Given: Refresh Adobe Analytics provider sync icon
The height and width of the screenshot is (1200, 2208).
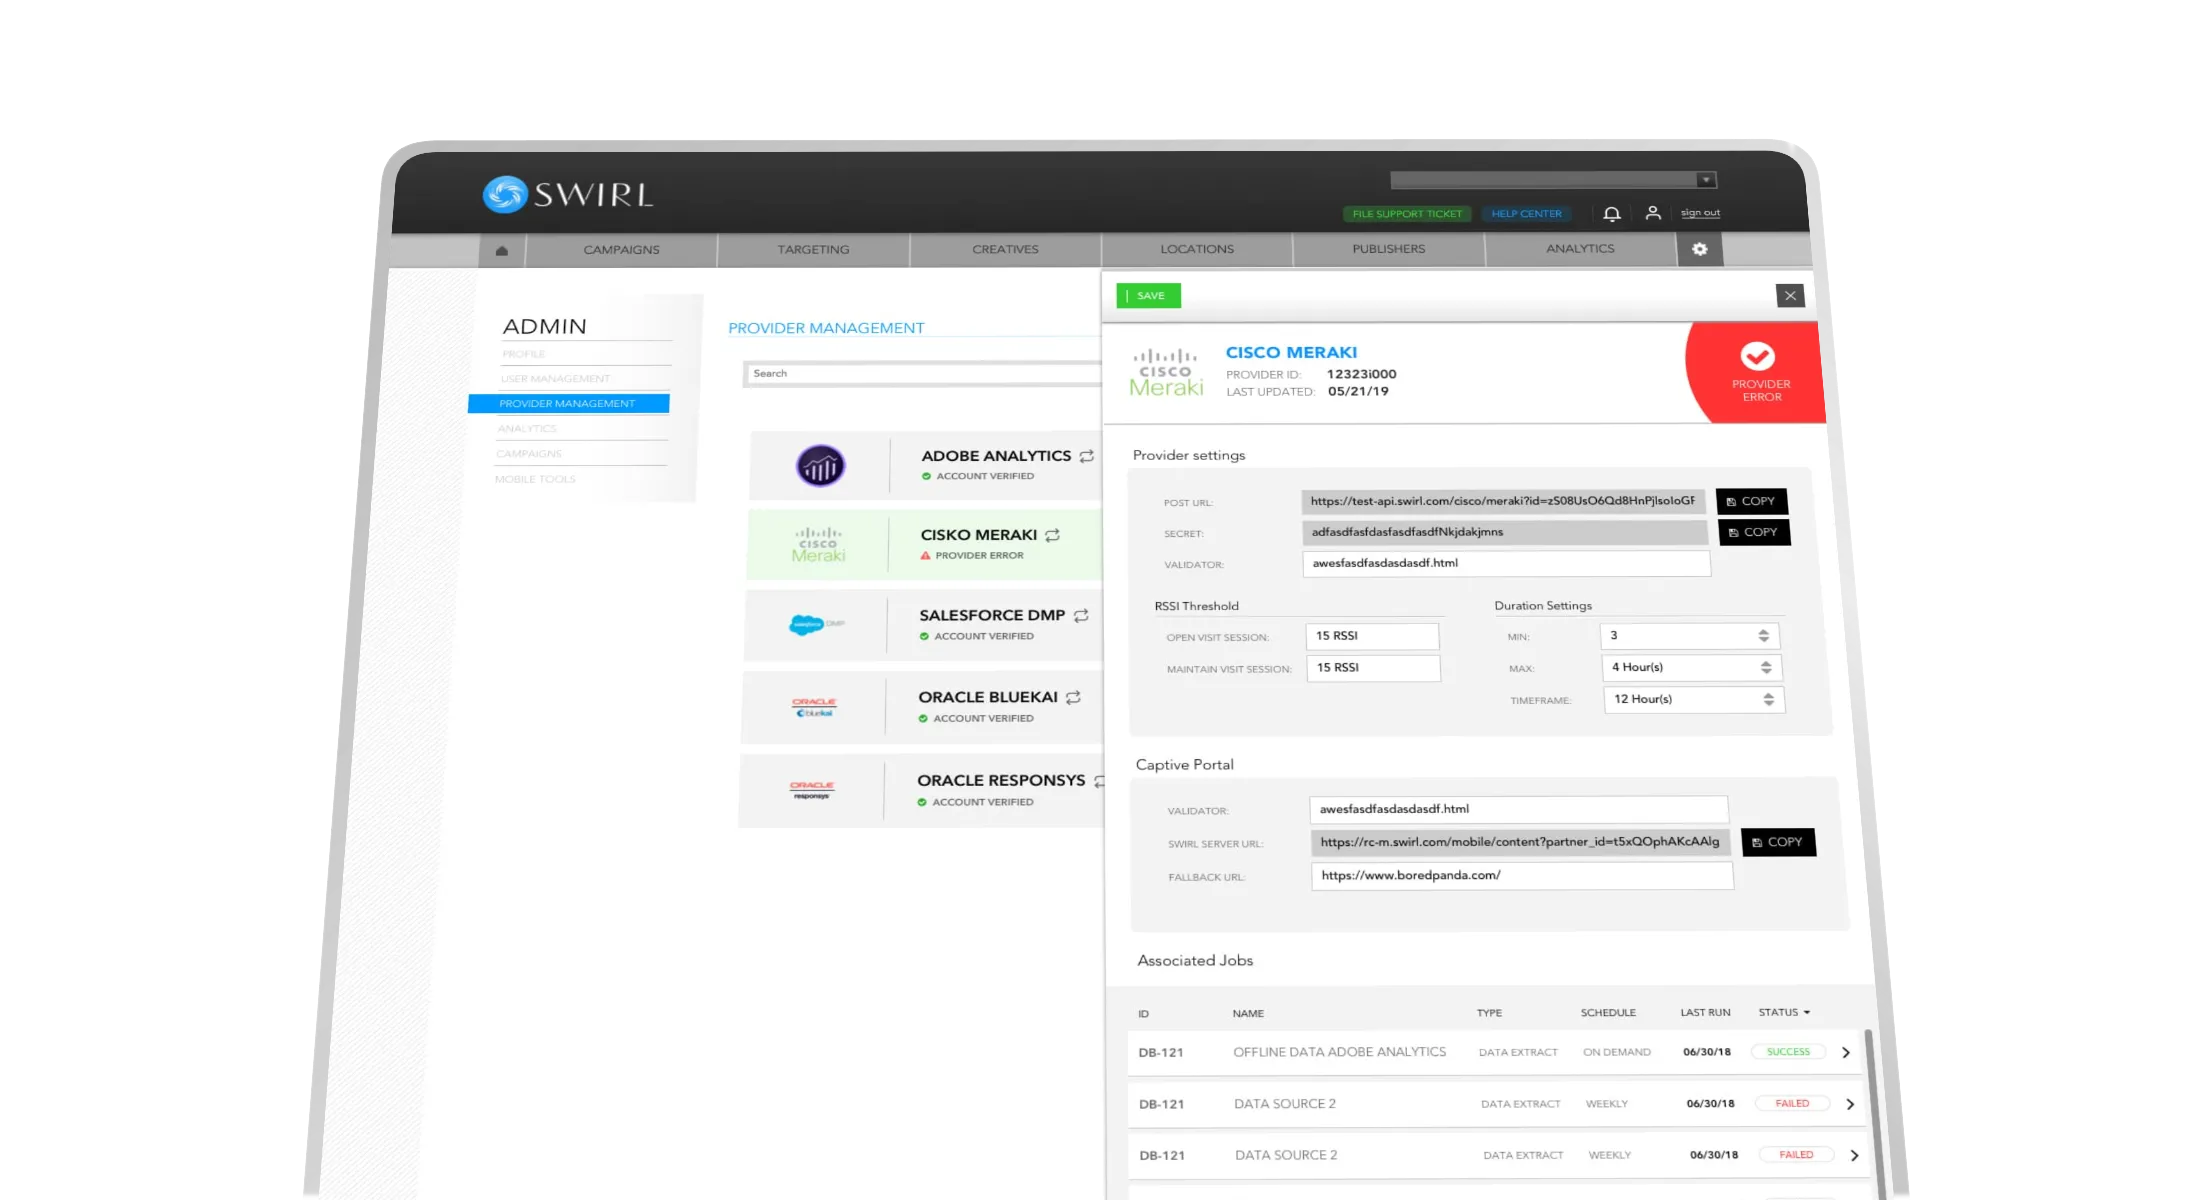Looking at the screenshot, I should 1087,456.
